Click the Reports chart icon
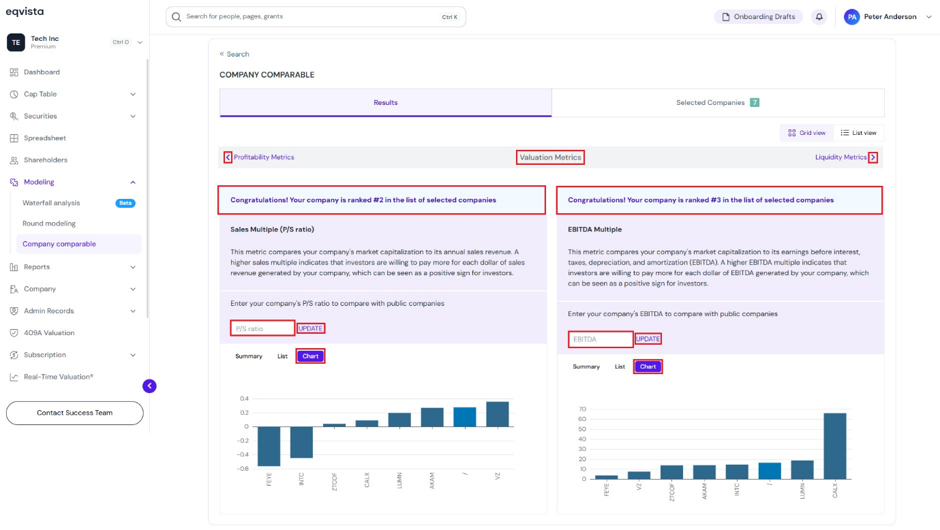 14,267
